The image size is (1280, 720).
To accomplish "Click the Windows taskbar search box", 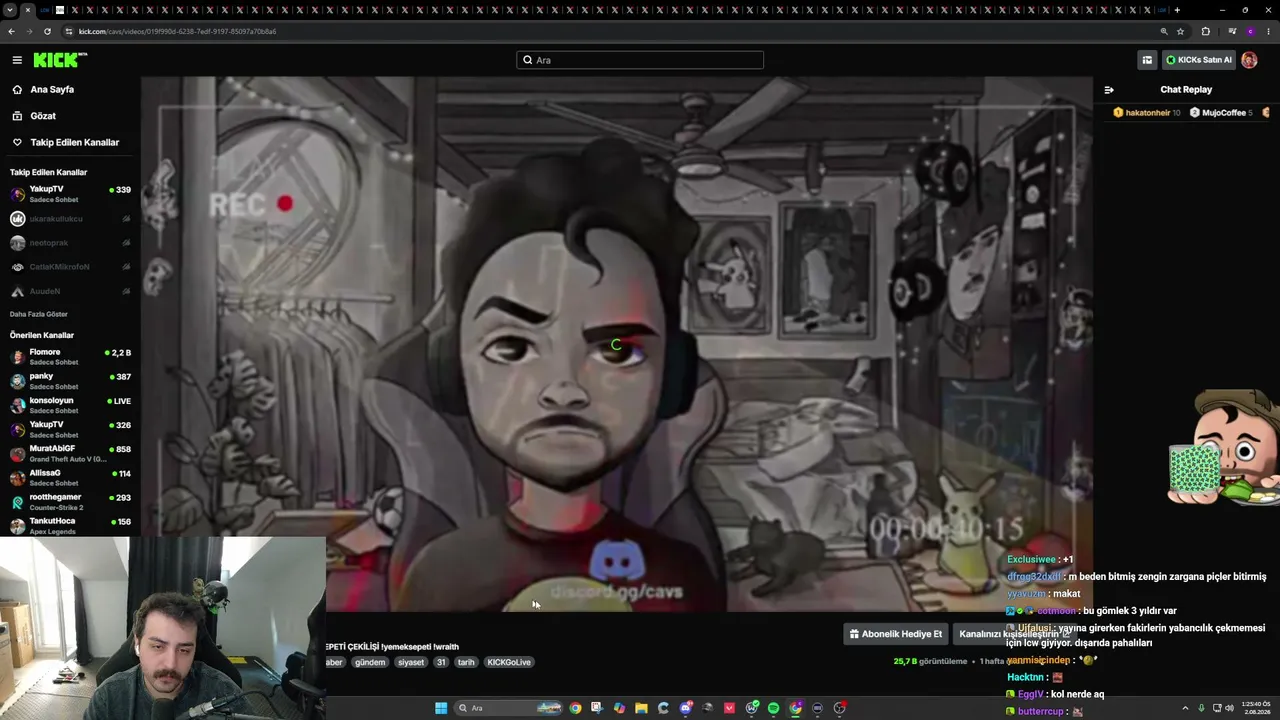I will [509, 708].
